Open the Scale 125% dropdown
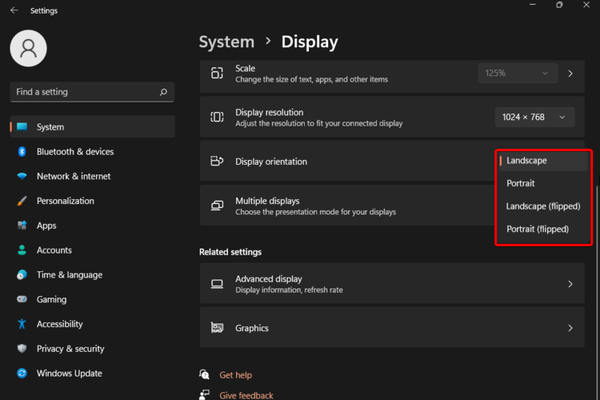600x400 pixels. click(x=517, y=73)
